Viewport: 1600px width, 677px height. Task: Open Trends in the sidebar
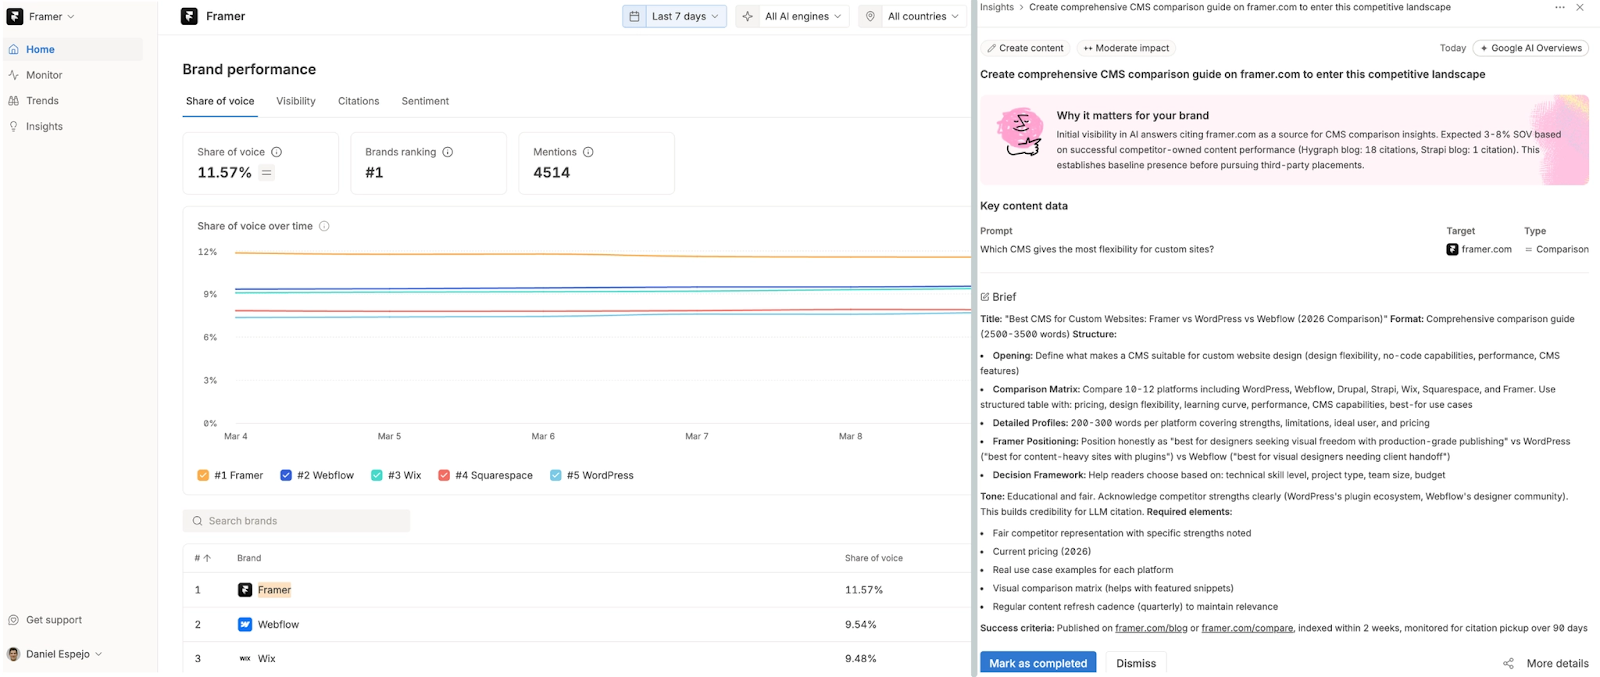coord(42,101)
